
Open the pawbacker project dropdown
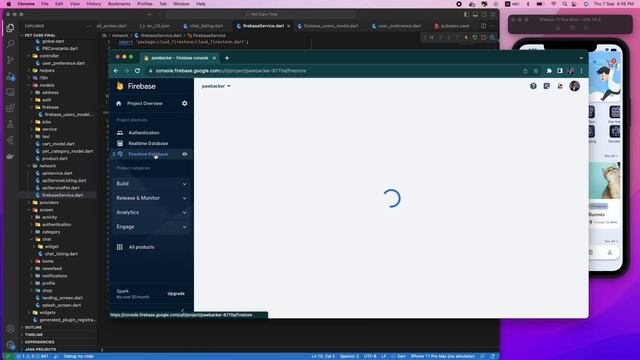[x=216, y=86]
